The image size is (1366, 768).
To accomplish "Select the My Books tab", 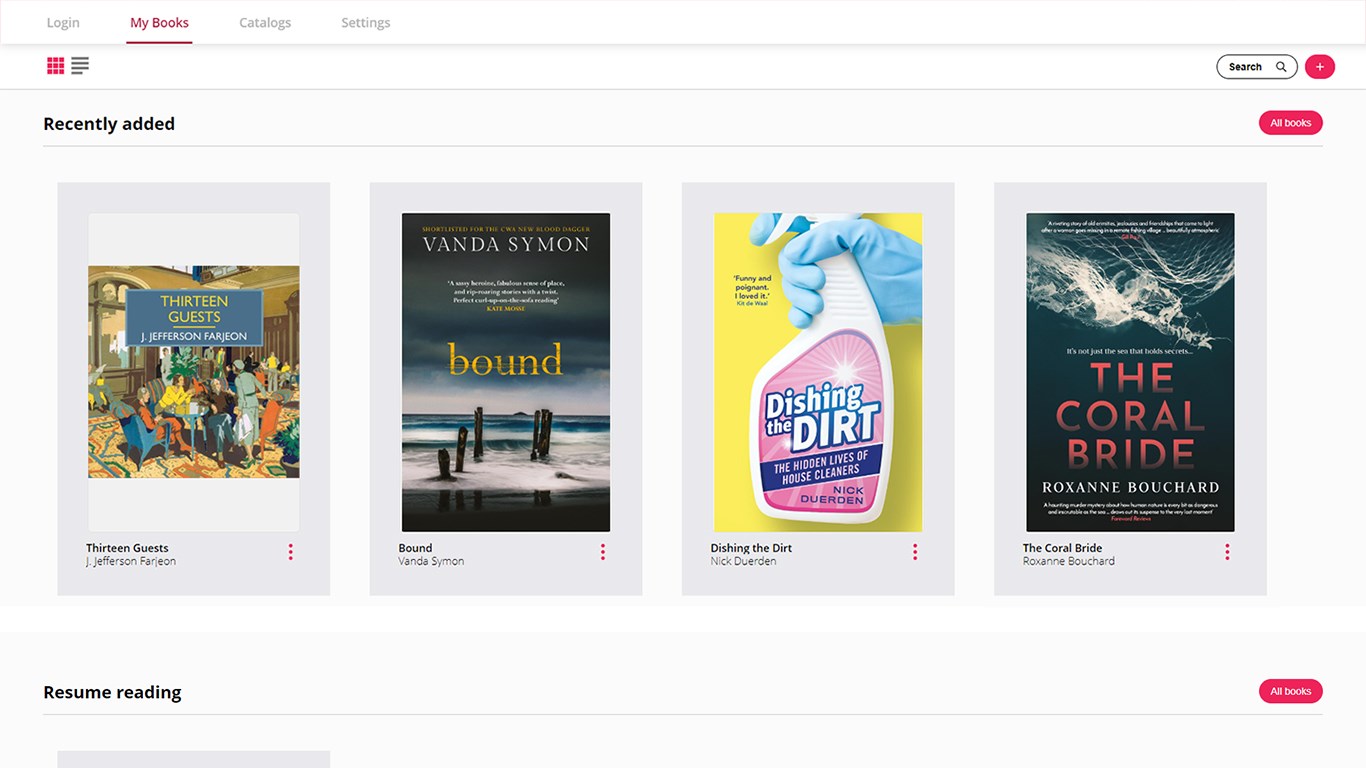I will coord(159,22).
